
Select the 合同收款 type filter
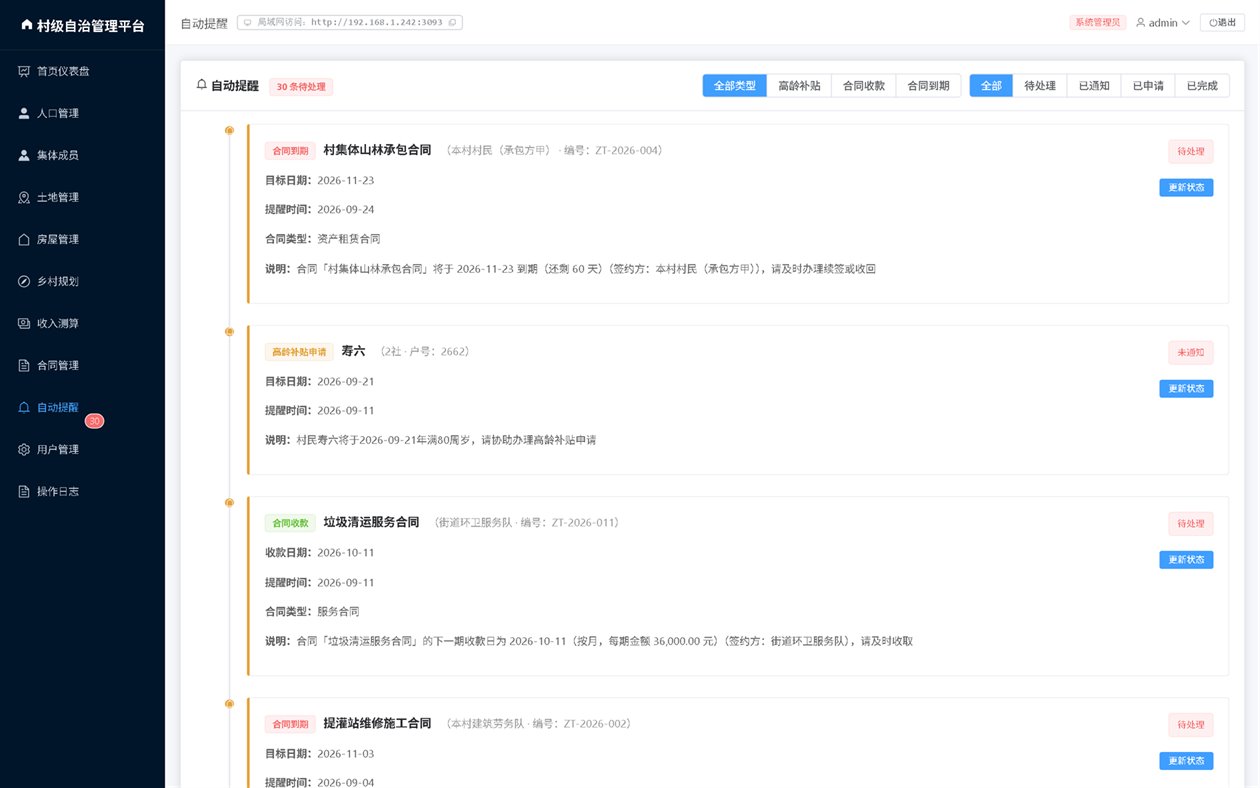[x=864, y=86]
